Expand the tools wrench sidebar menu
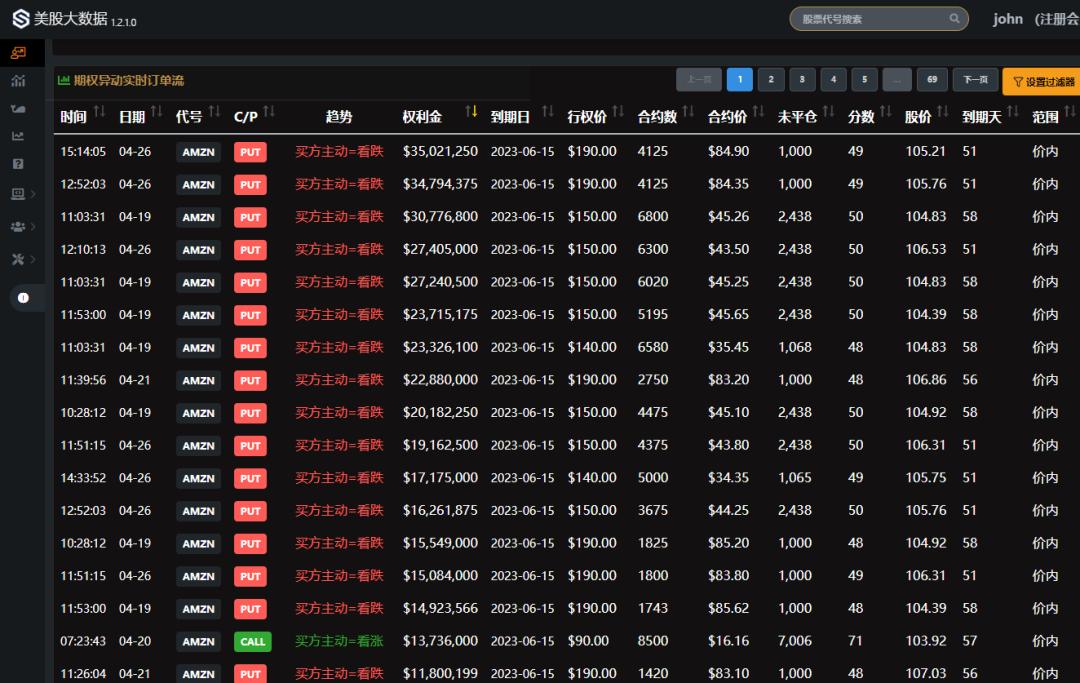Image resolution: width=1080 pixels, height=683 pixels. pyautogui.click(x=22, y=259)
